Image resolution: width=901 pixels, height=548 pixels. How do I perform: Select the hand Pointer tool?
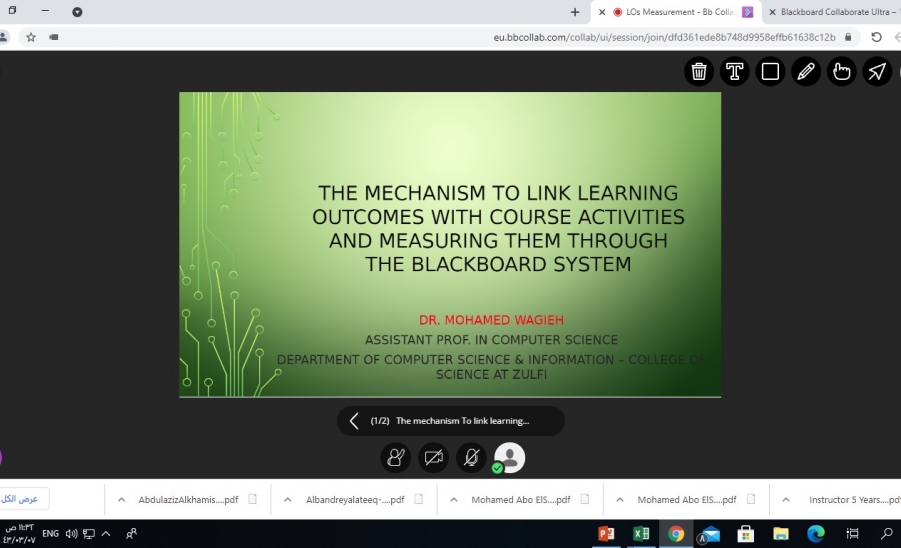[x=841, y=71]
